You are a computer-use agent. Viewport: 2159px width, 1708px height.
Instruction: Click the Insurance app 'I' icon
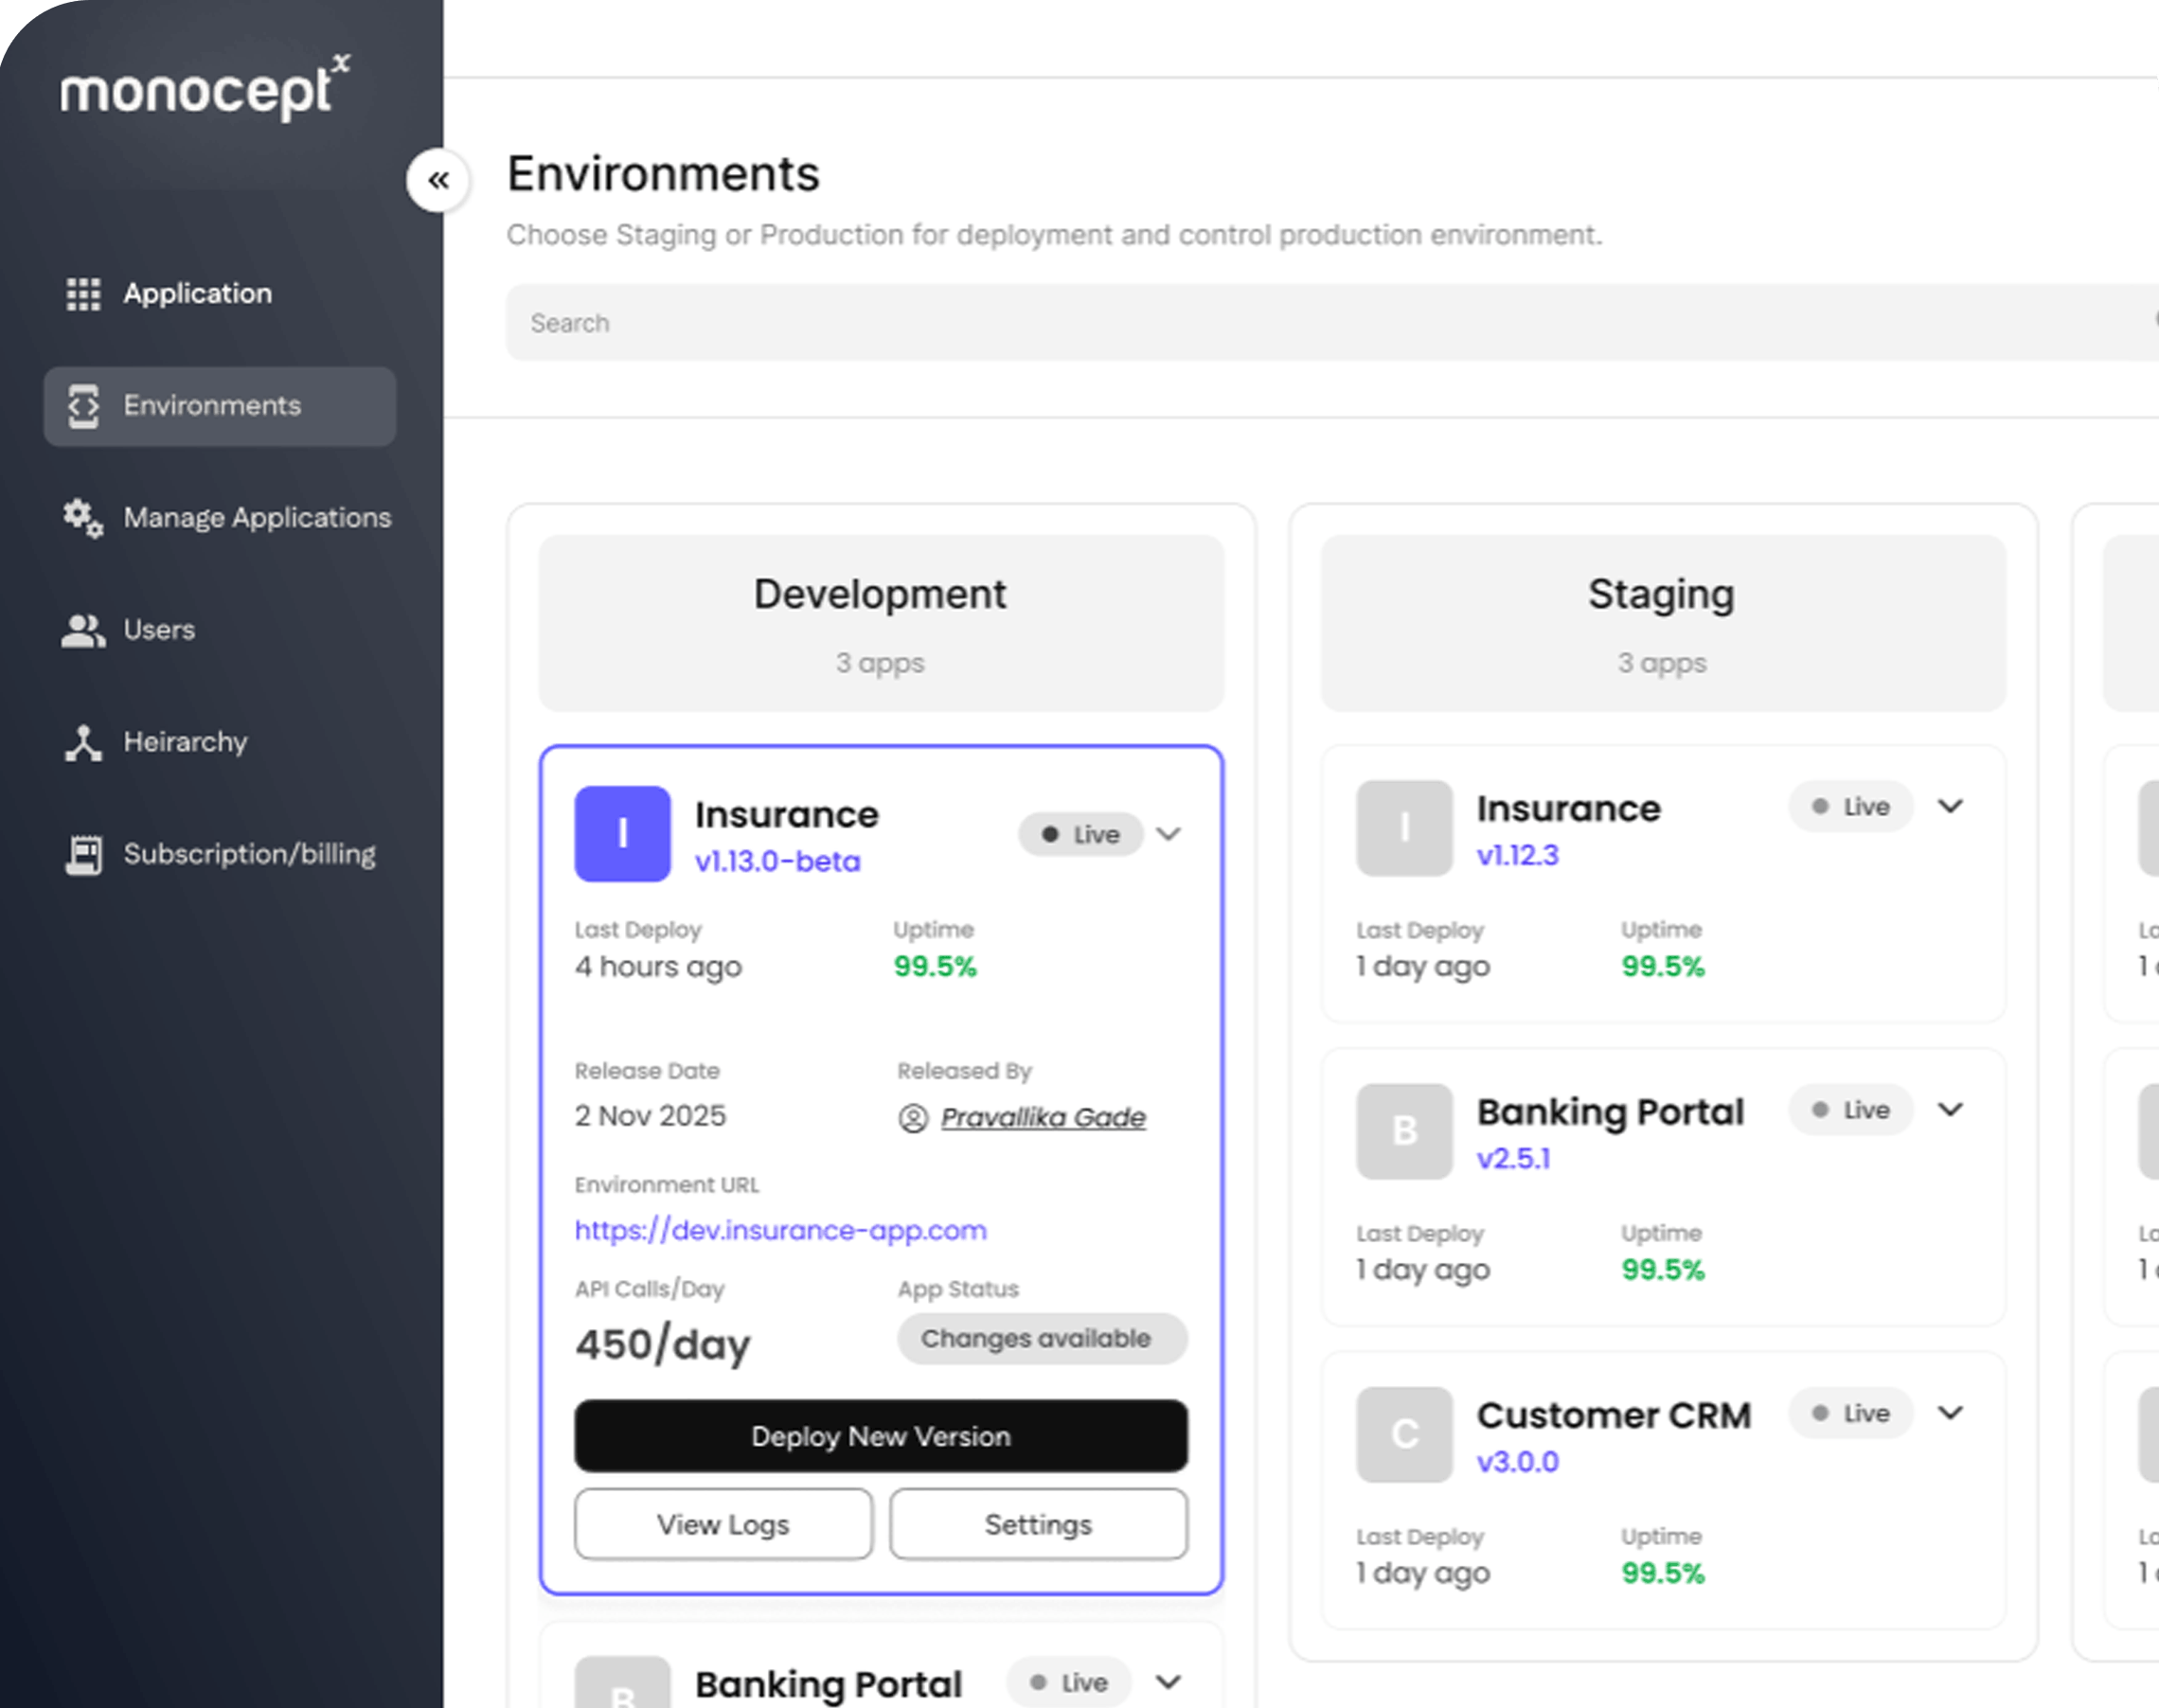pyautogui.click(x=621, y=835)
